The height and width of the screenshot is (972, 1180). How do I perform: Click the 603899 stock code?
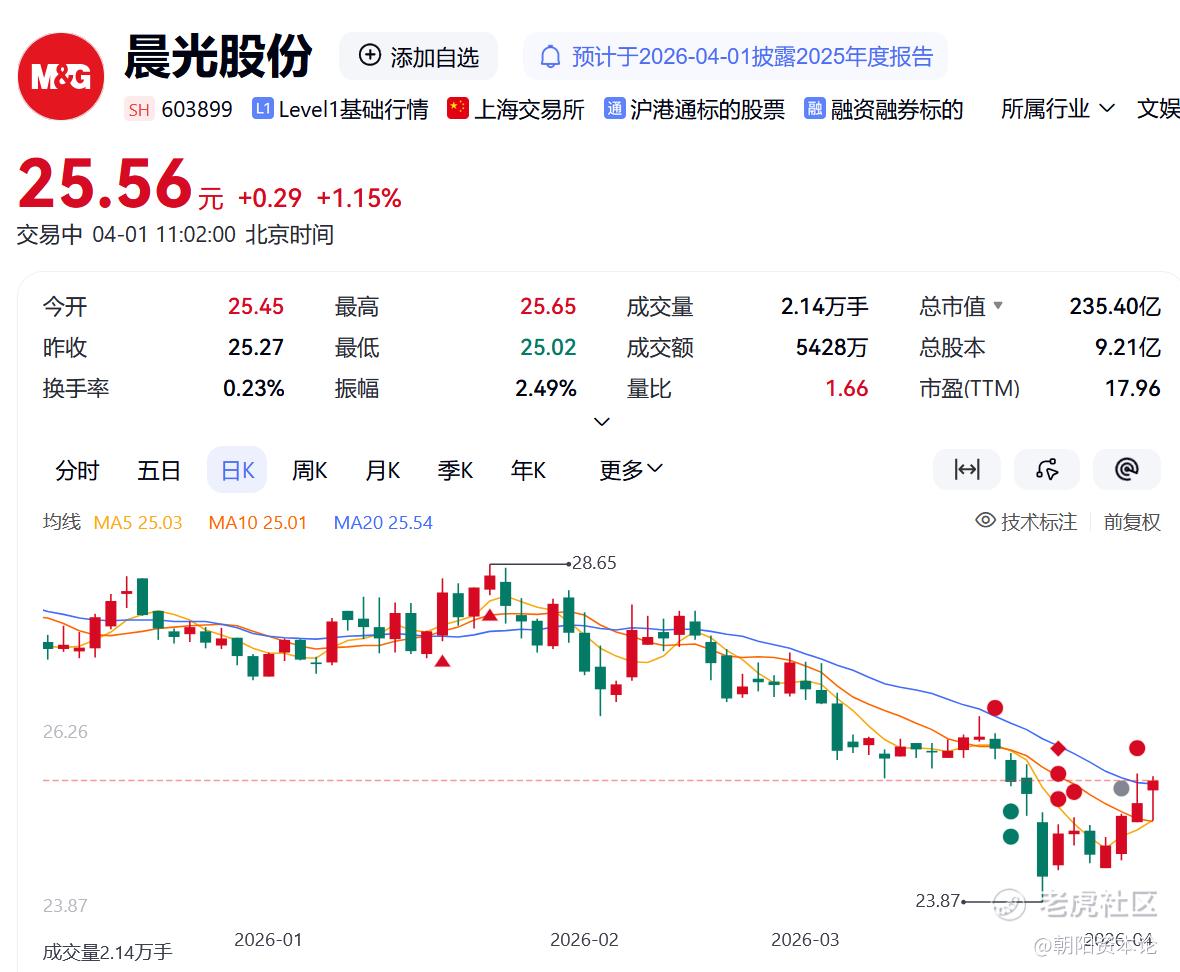pos(197,110)
